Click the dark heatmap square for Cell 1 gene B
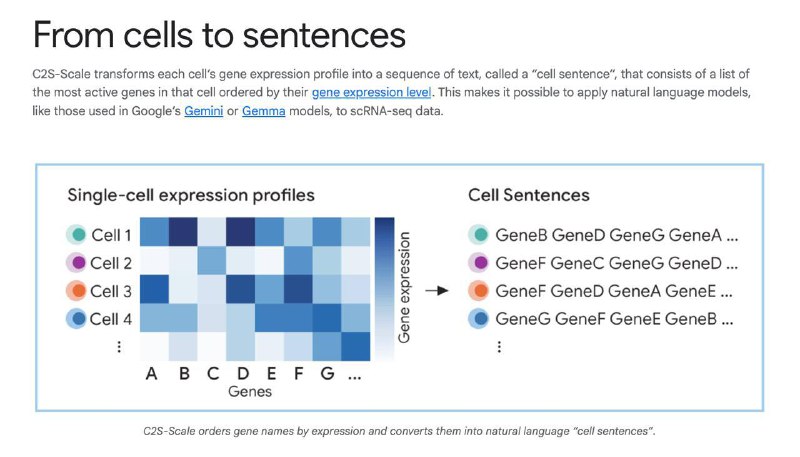 click(x=183, y=232)
